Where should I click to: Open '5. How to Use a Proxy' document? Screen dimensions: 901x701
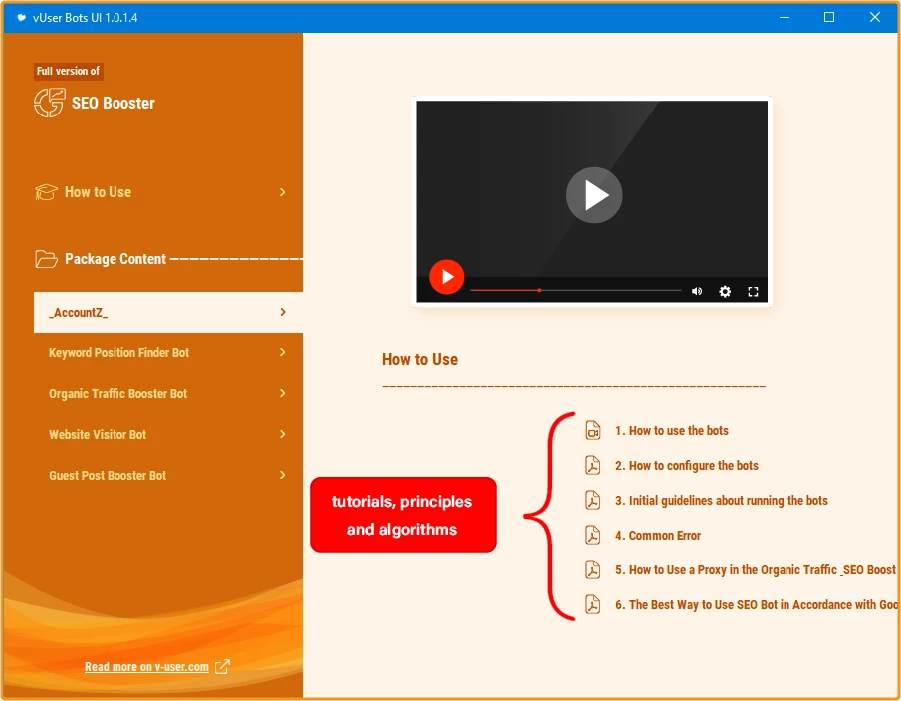tap(755, 569)
